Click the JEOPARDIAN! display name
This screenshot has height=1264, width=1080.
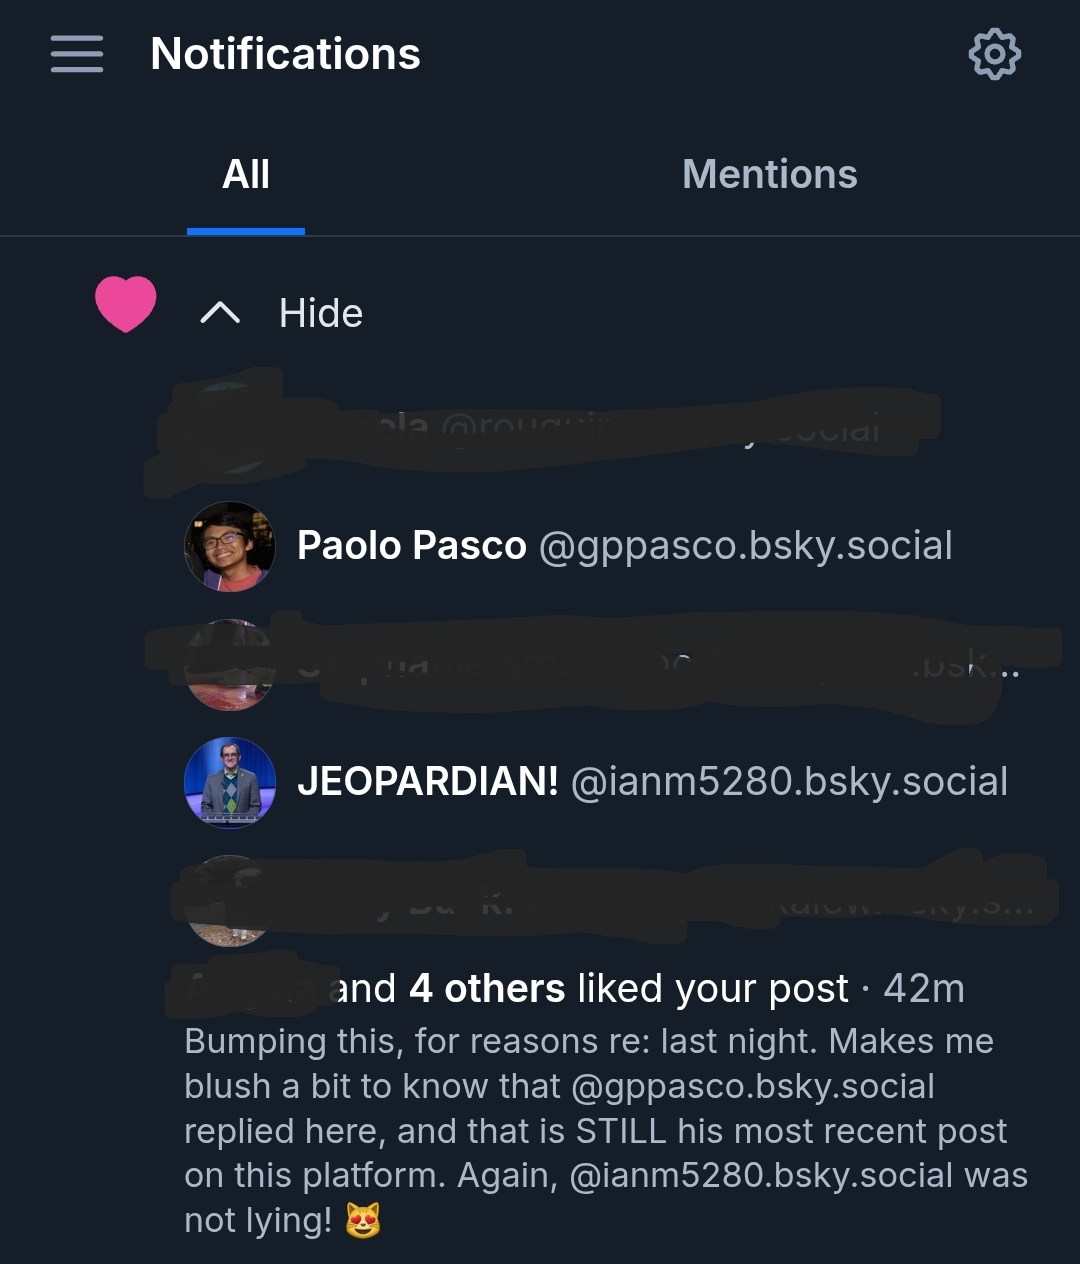click(x=428, y=781)
